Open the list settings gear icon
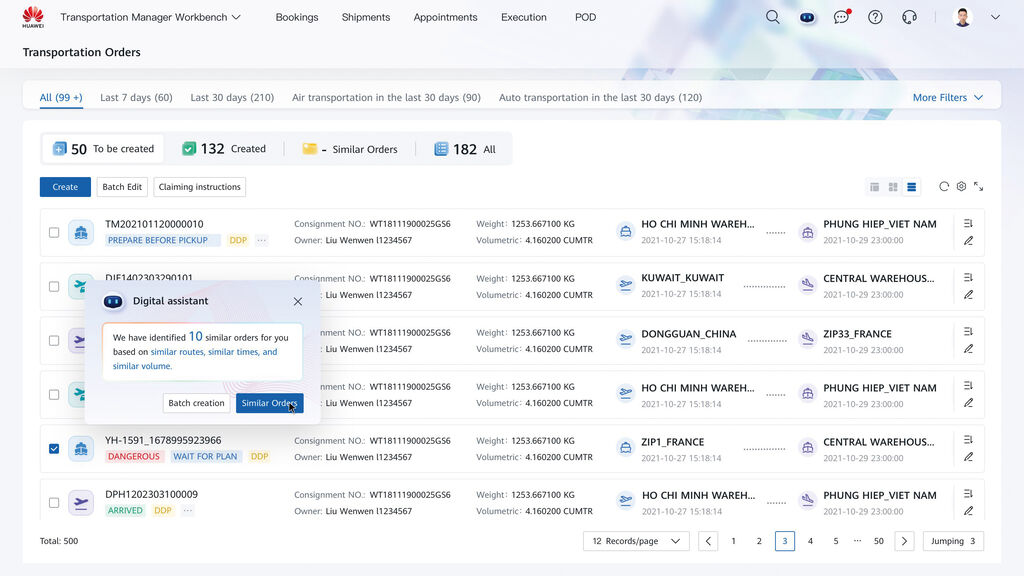The image size is (1024, 576). click(x=961, y=187)
